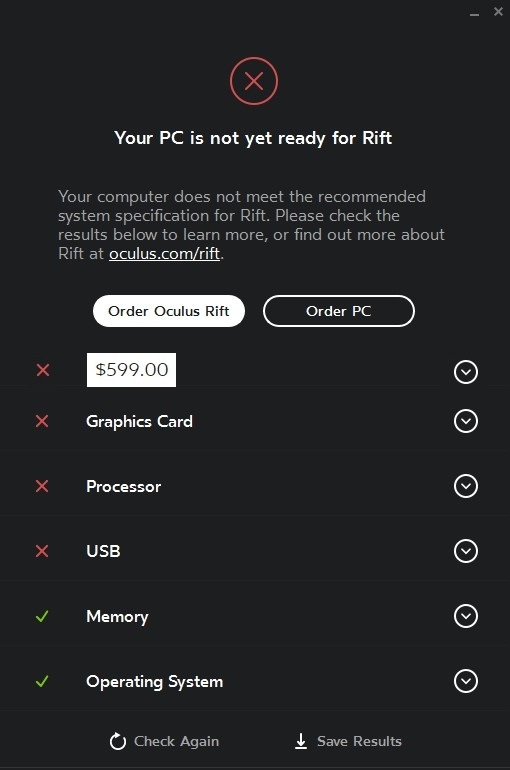Click the circular refresh arrow icon
This screenshot has height=770, width=510.
[x=118, y=741]
